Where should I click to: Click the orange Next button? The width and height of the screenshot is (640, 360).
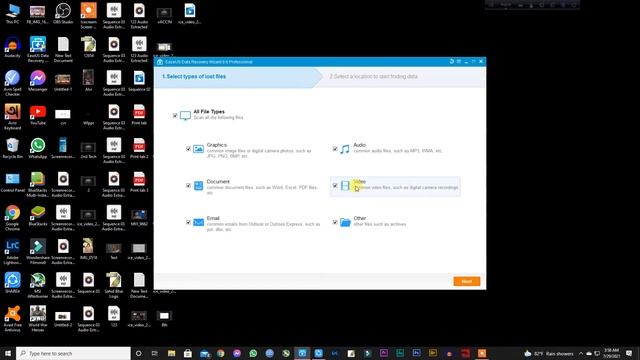(467, 281)
